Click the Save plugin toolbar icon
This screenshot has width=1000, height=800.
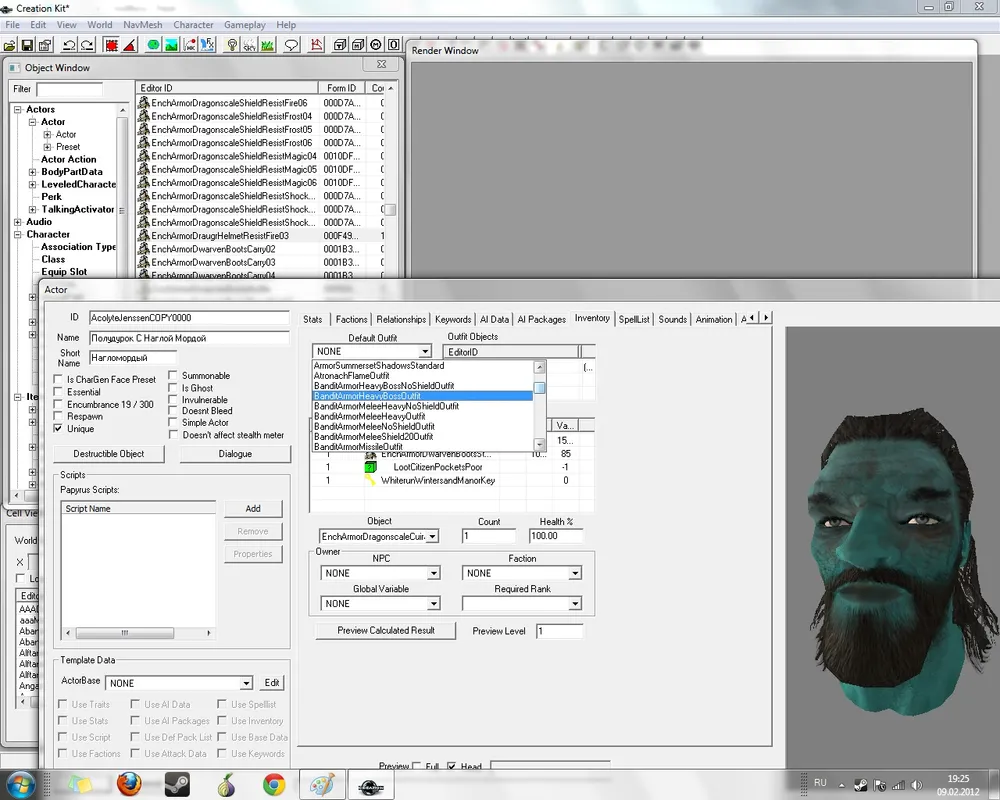pyautogui.click(x=28, y=45)
